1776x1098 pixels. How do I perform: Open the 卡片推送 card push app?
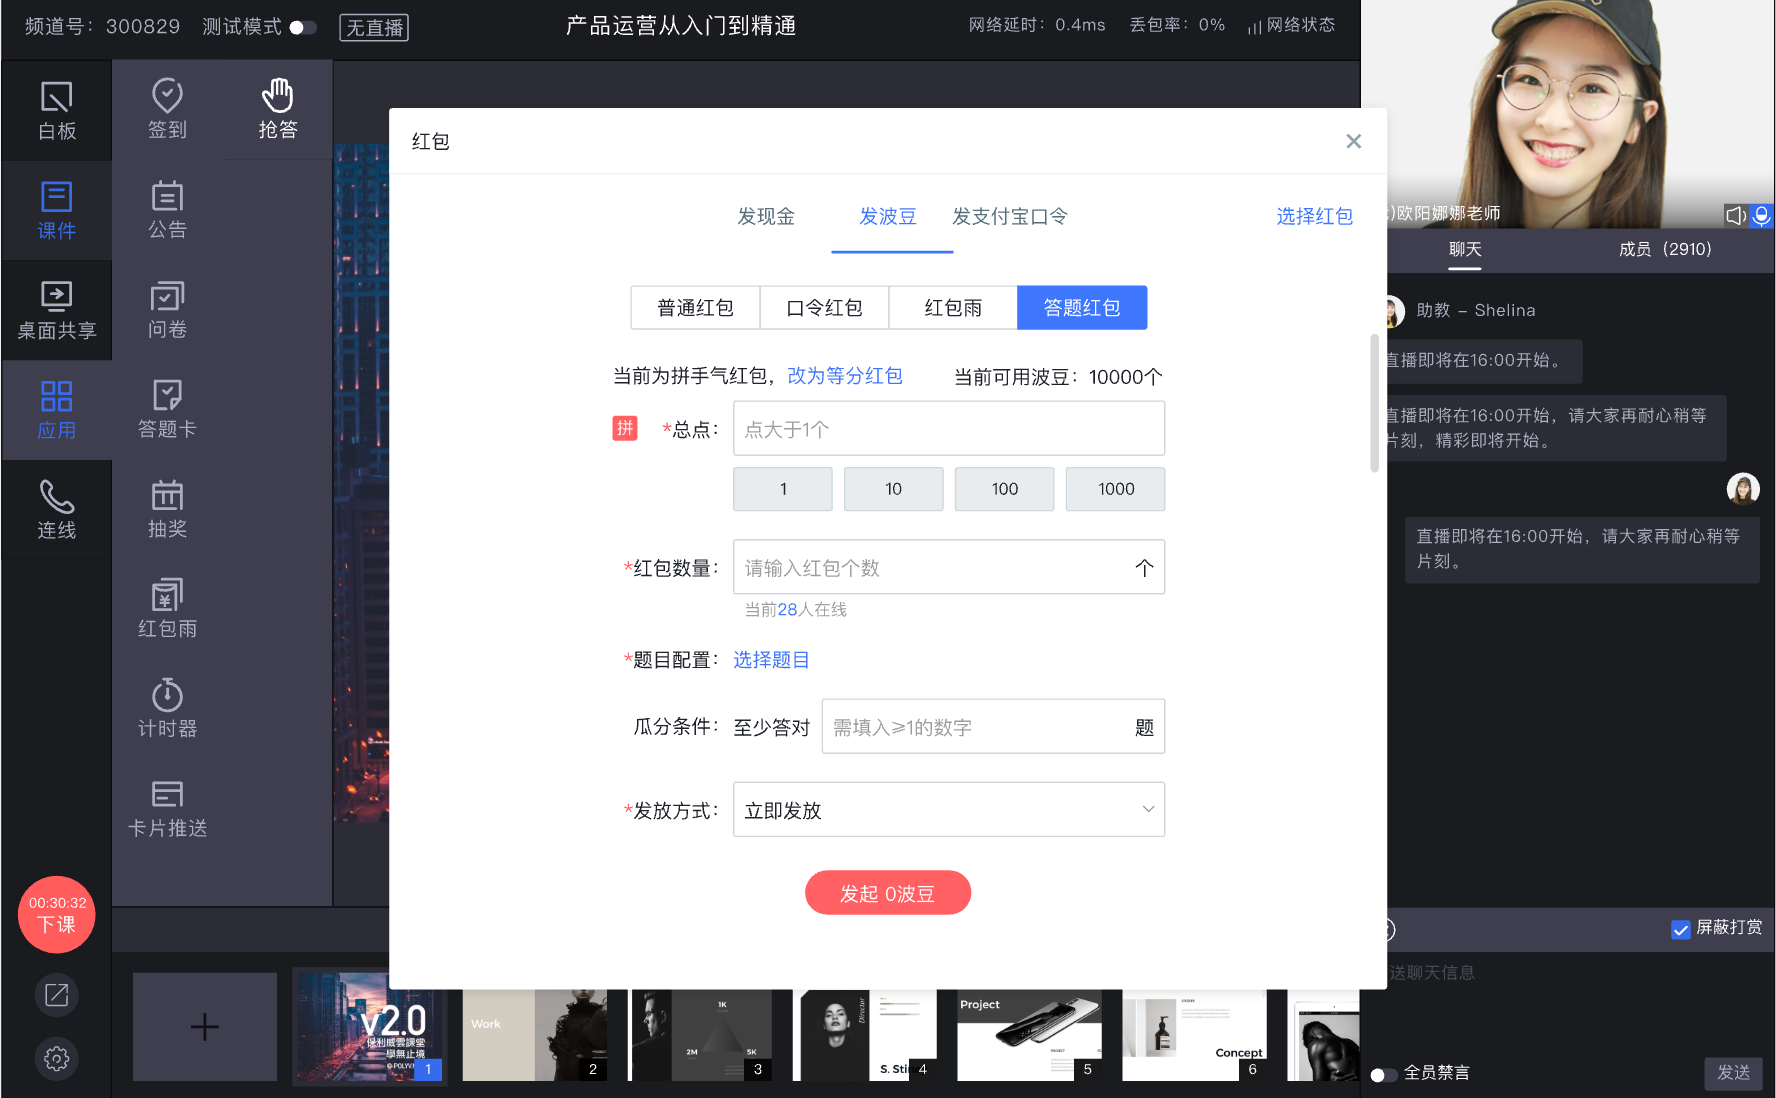167,809
